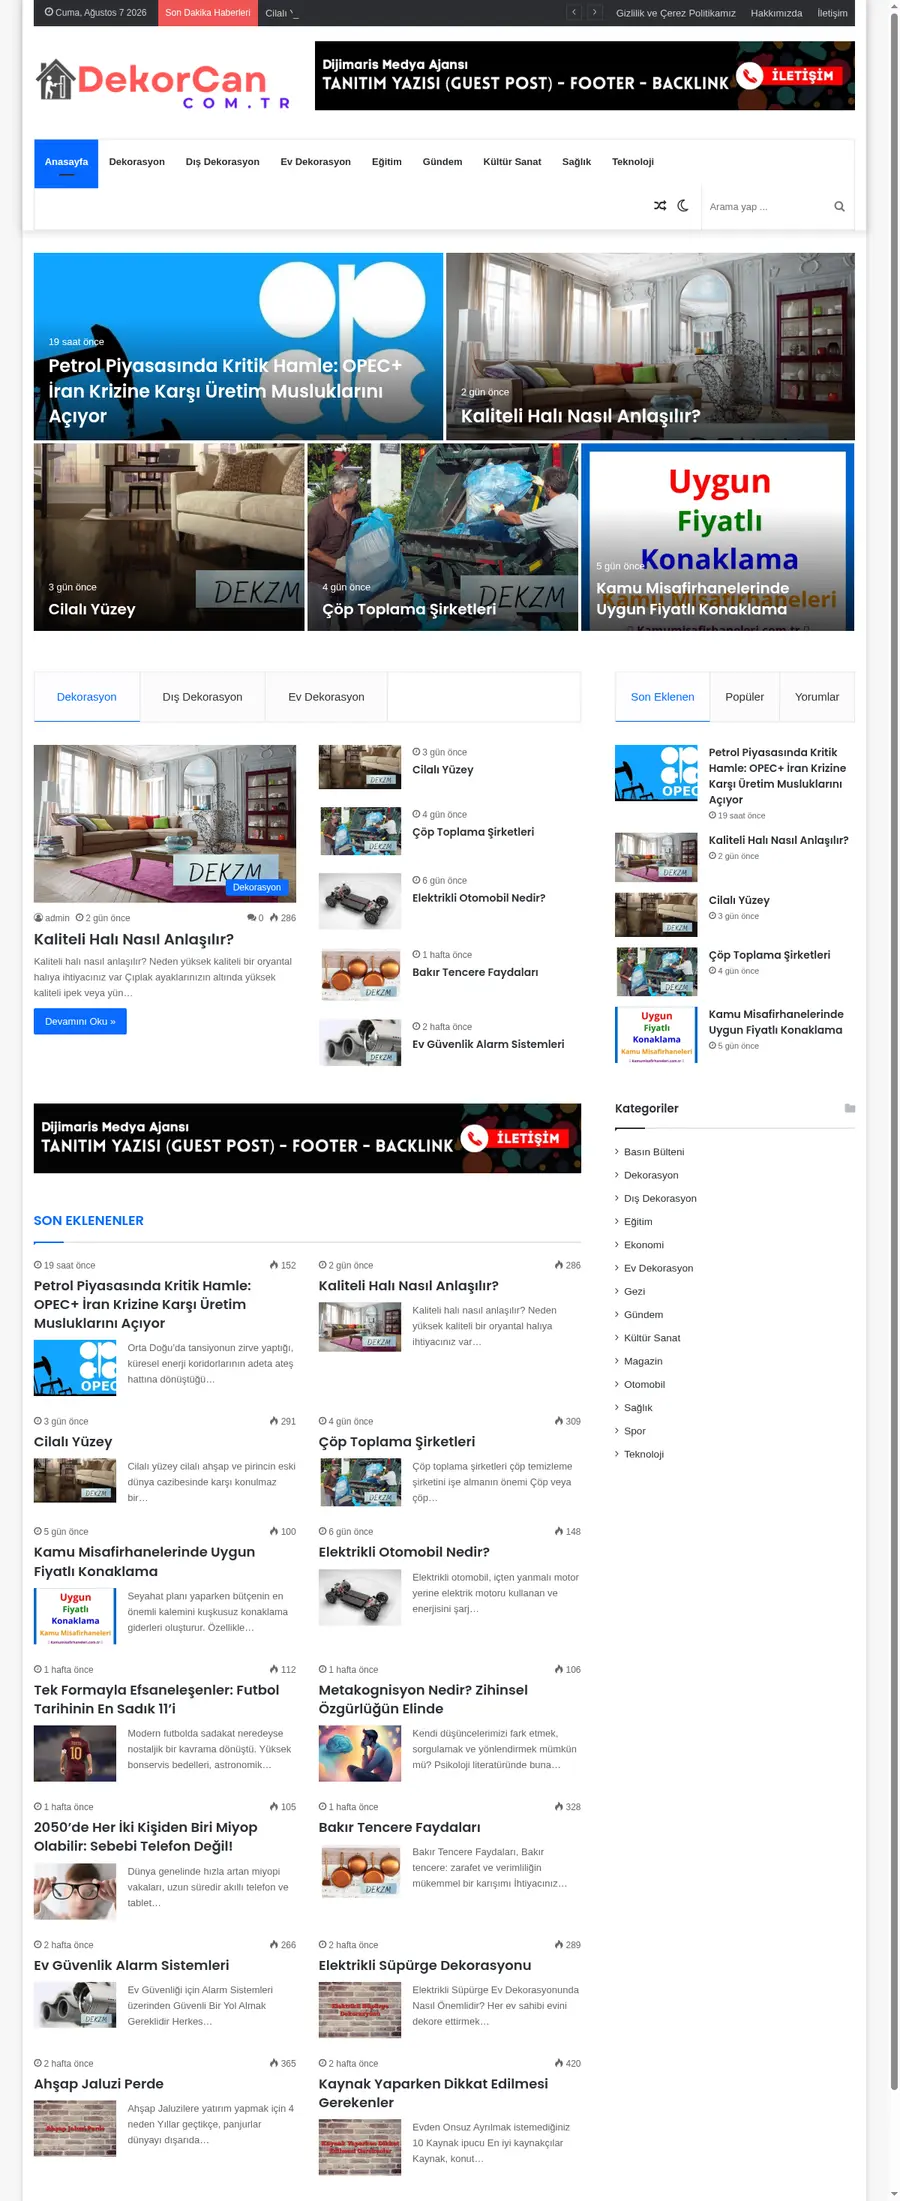900x2201 pixels.
Task: Open the Gündem menu item
Action: (442, 162)
